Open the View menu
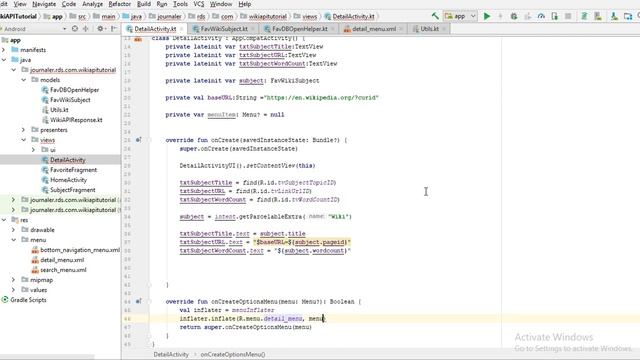 [20, 4]
